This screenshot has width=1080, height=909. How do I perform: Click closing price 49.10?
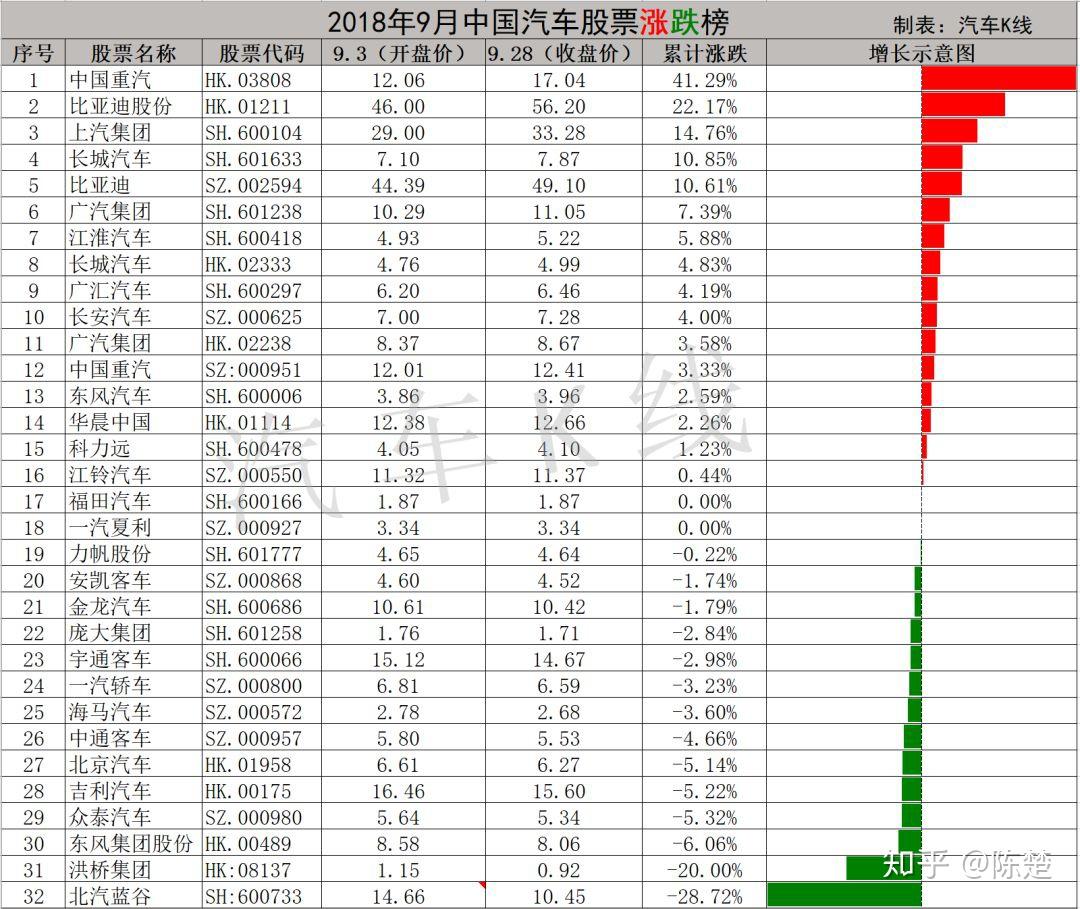pos(559,185)
